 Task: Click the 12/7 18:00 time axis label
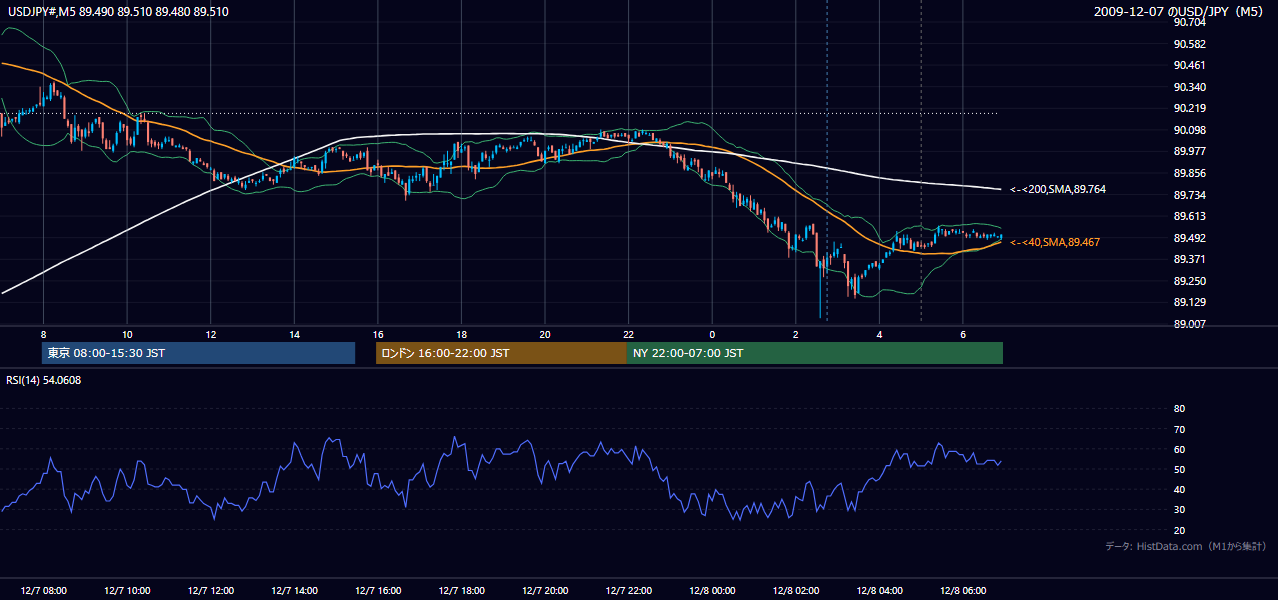click(460, 590)
